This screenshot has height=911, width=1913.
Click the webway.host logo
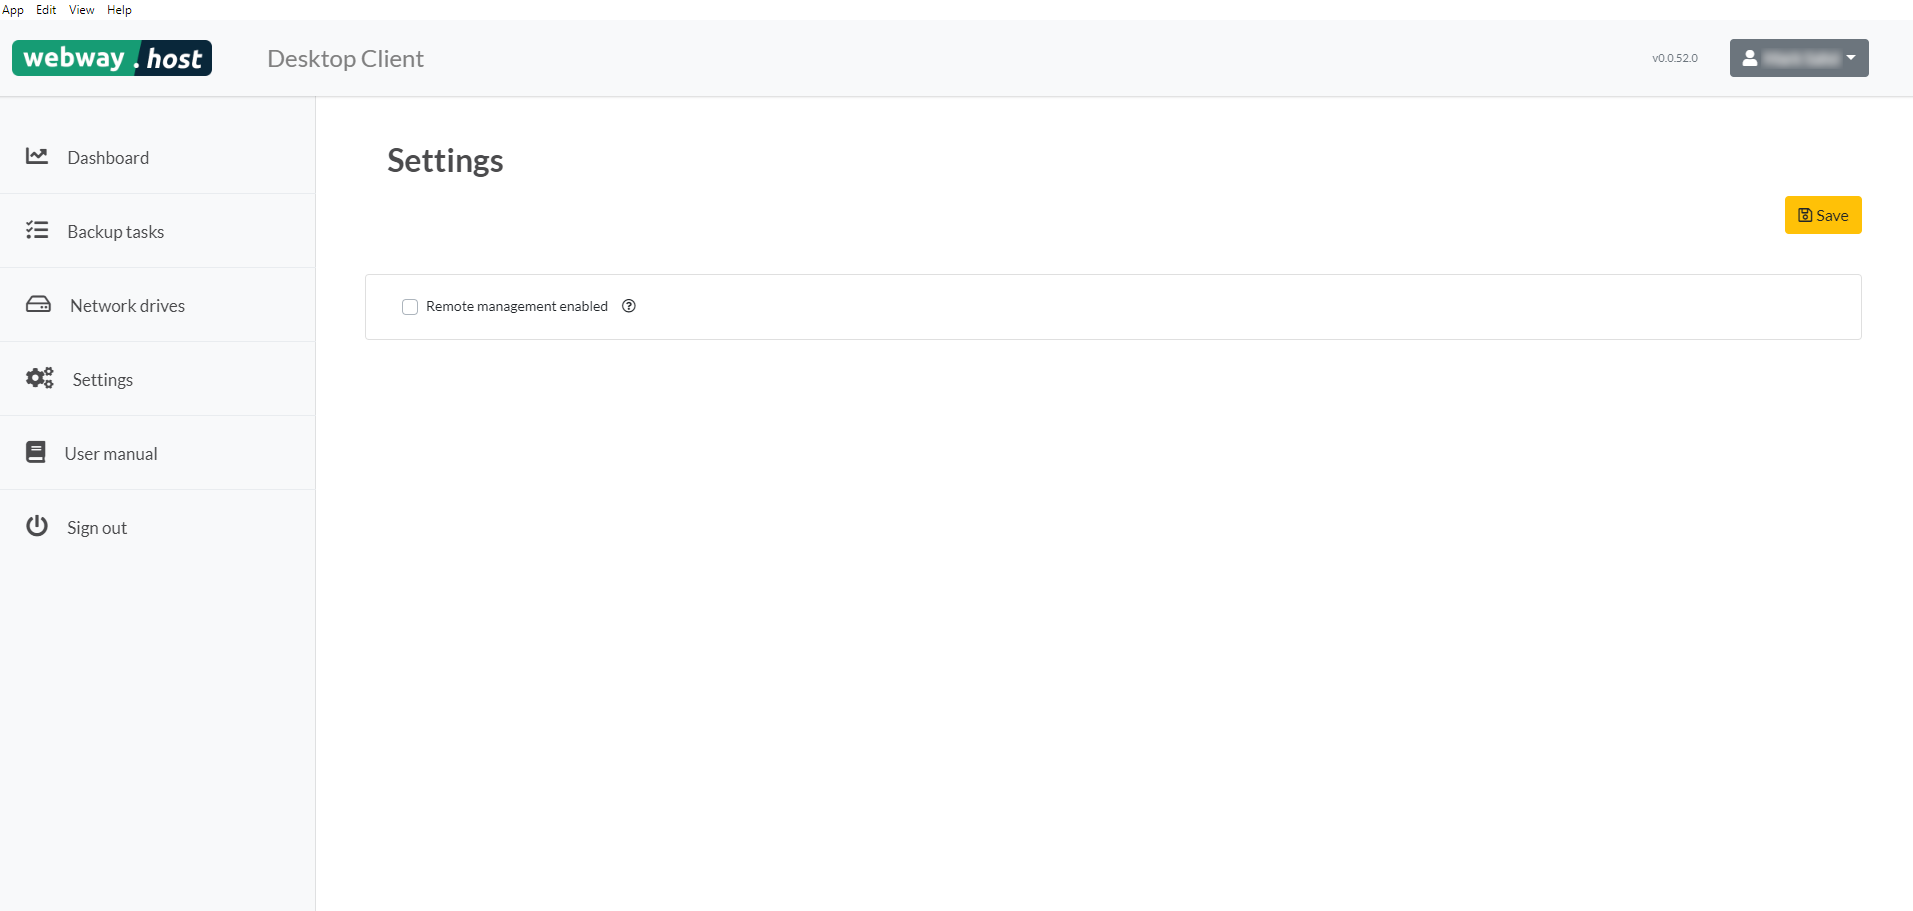click(111, 57)
